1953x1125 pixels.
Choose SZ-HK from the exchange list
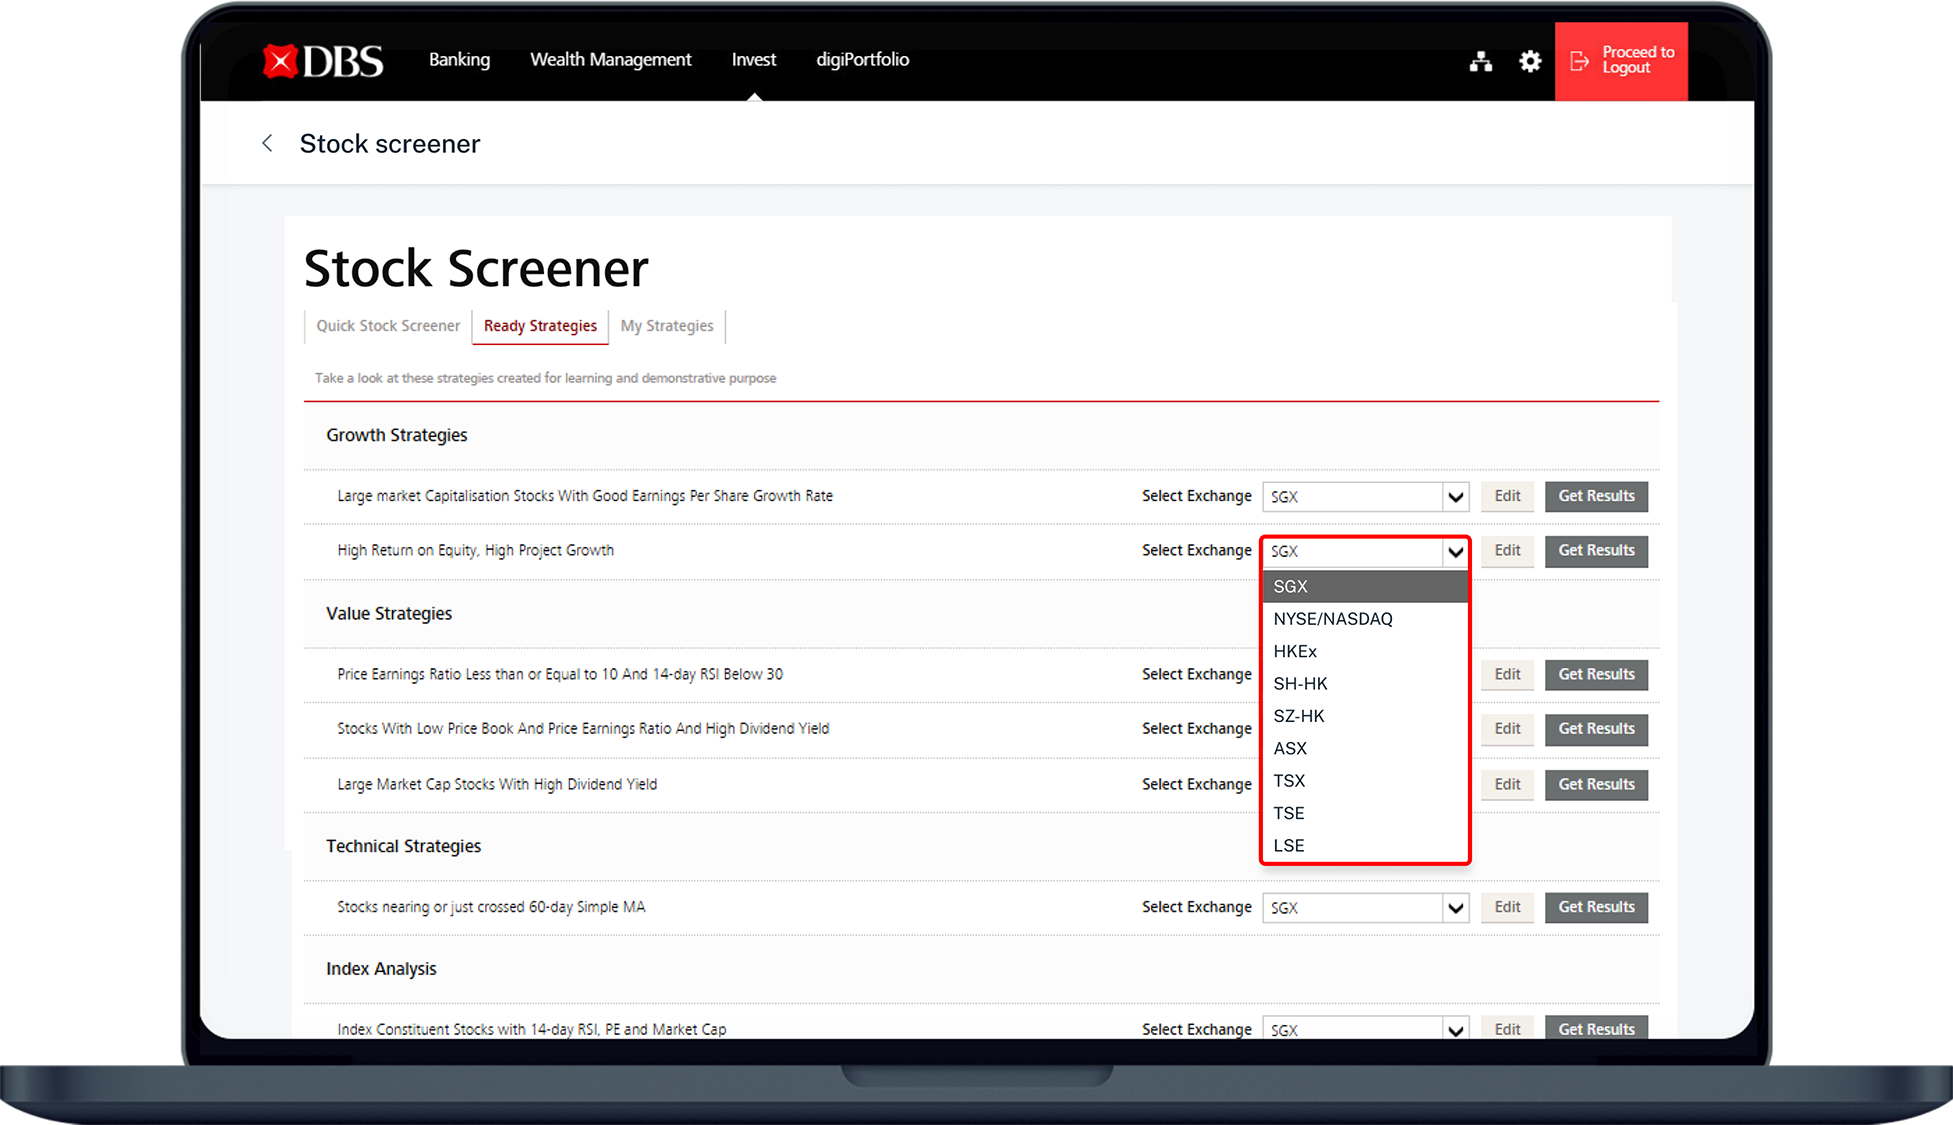[x=1365, y=716]
